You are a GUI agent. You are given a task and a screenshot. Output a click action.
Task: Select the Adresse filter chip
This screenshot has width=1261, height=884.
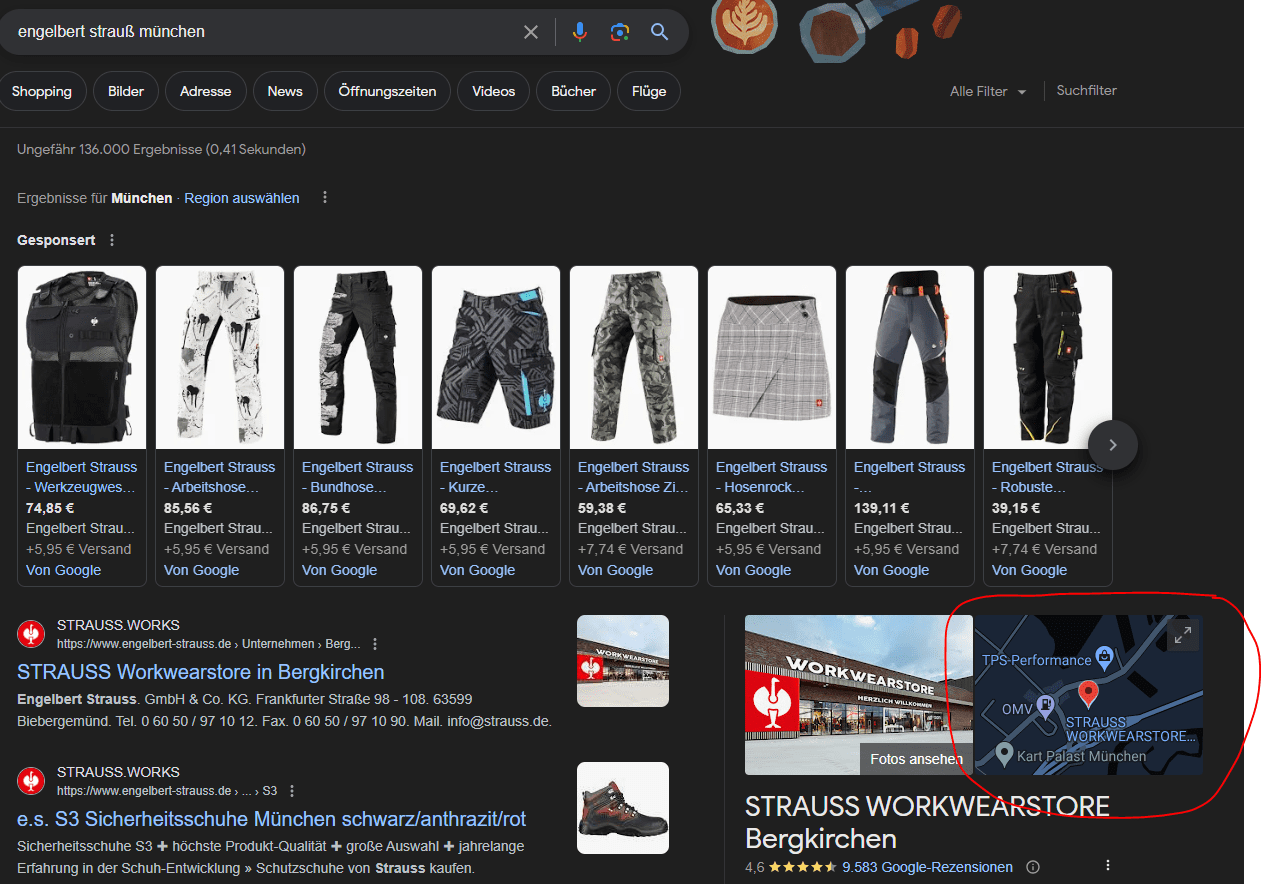tap(205, 91)
